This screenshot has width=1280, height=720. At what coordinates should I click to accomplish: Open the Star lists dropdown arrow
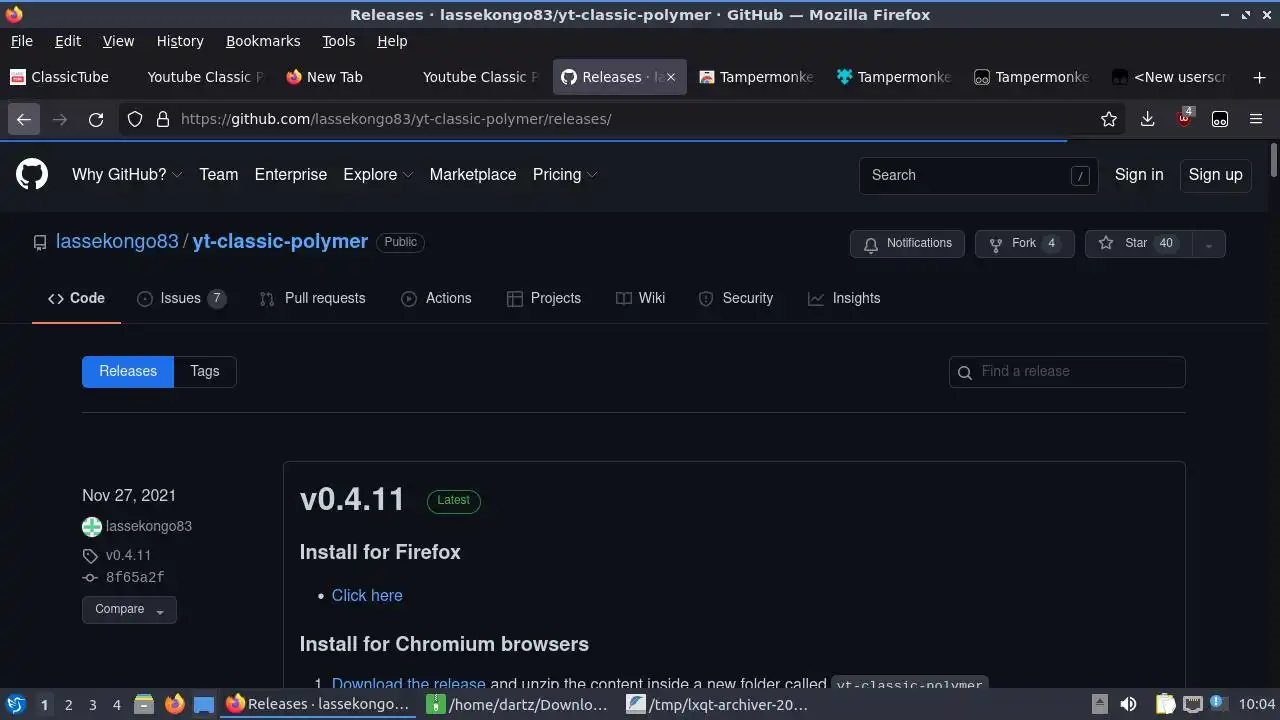(x=1209, y=244)
